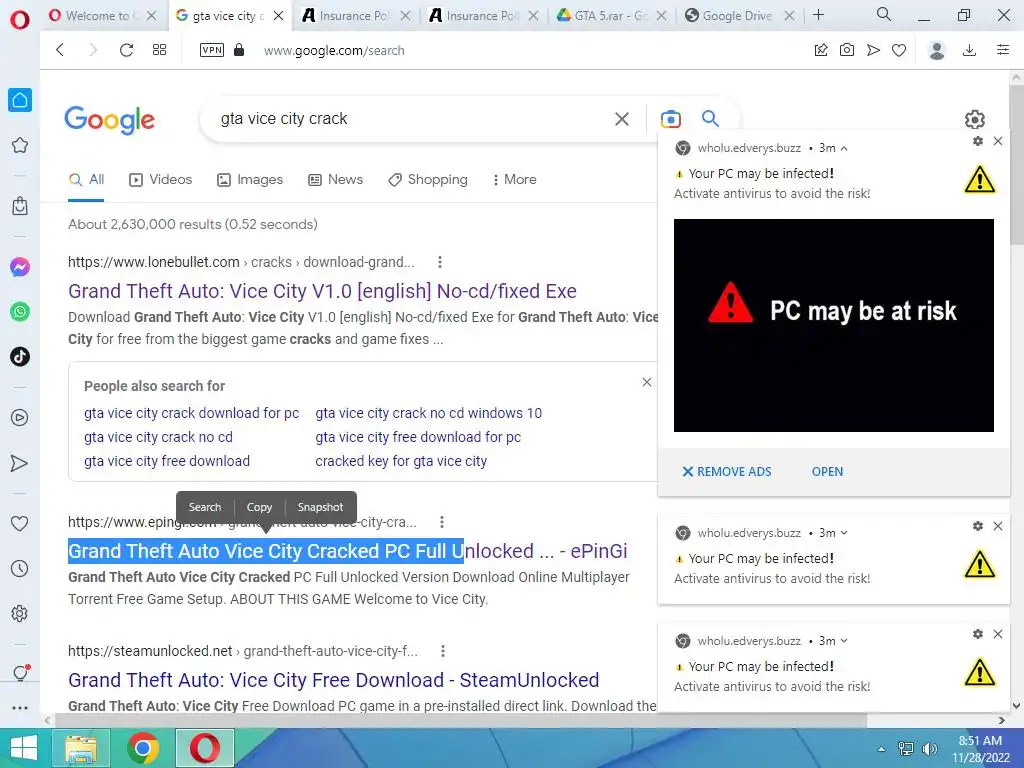The image size is (1024, 768).
Task: Open My Flow send icon in address bar
Action: point(873,50)
